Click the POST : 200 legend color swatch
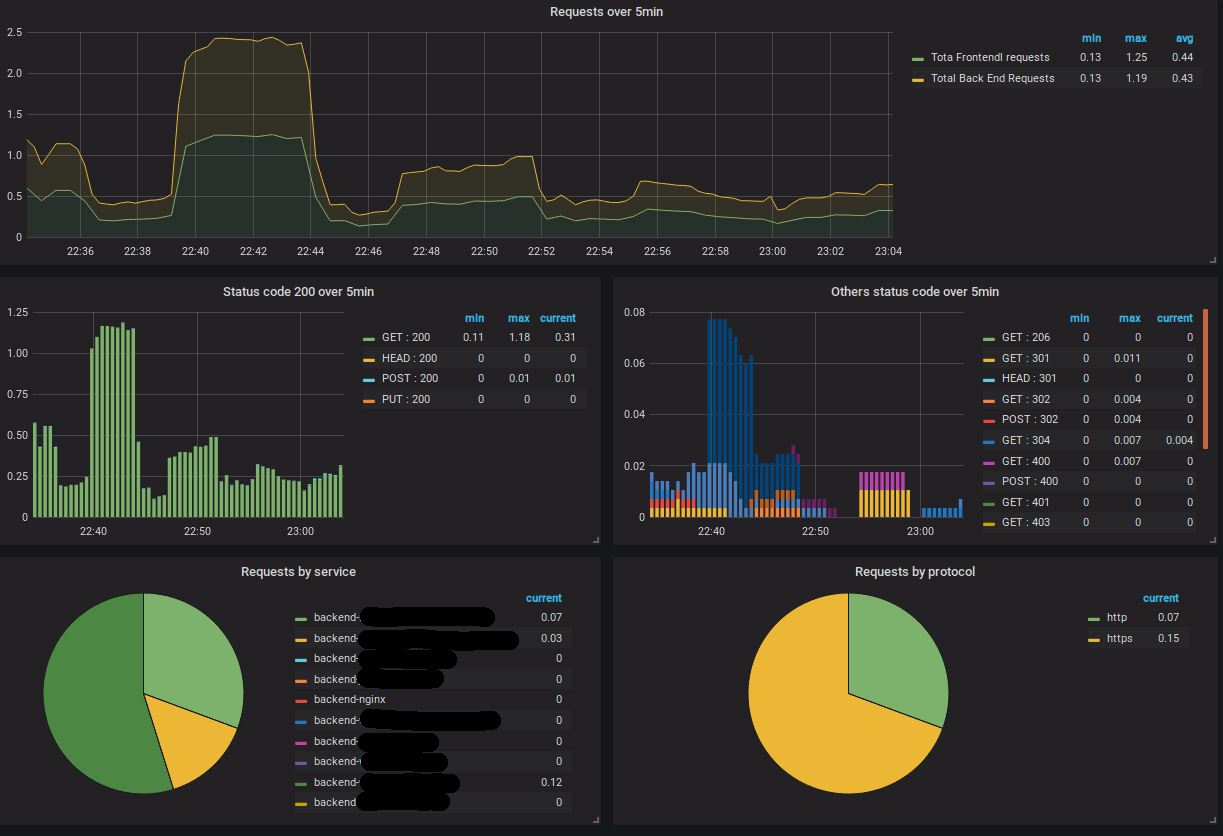This screenshot has height=836, width=1223. coord(369,380)
